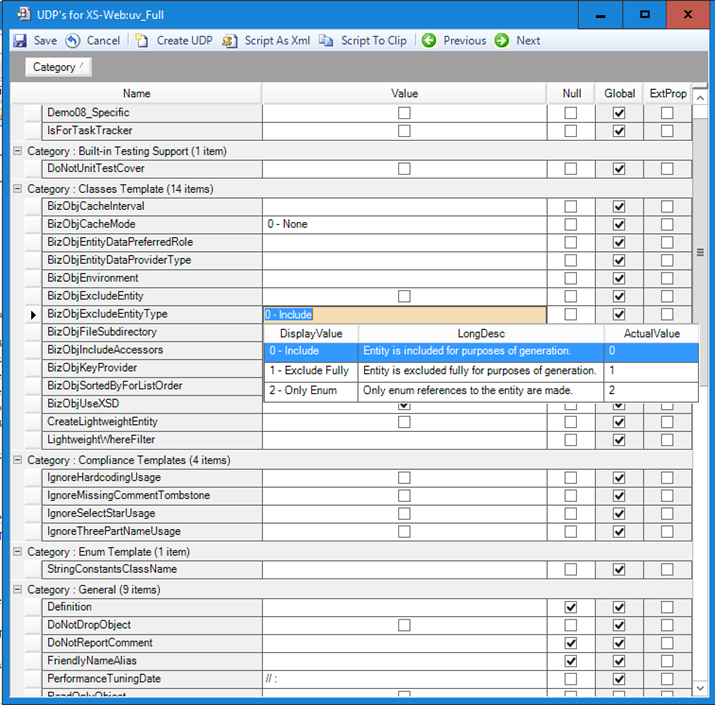Toggle IsForTaskTracker value checkbox
Image resolution: width=715 pixels, height=705 pixels.
tap(404, 131)
